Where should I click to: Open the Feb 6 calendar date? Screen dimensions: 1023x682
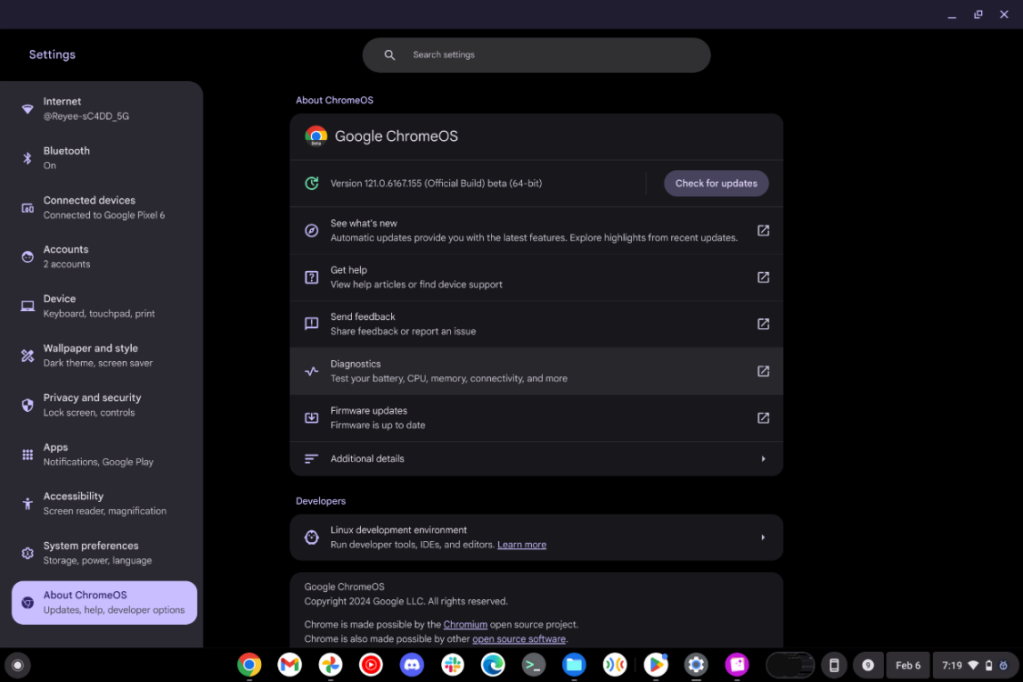coord(908,665)
